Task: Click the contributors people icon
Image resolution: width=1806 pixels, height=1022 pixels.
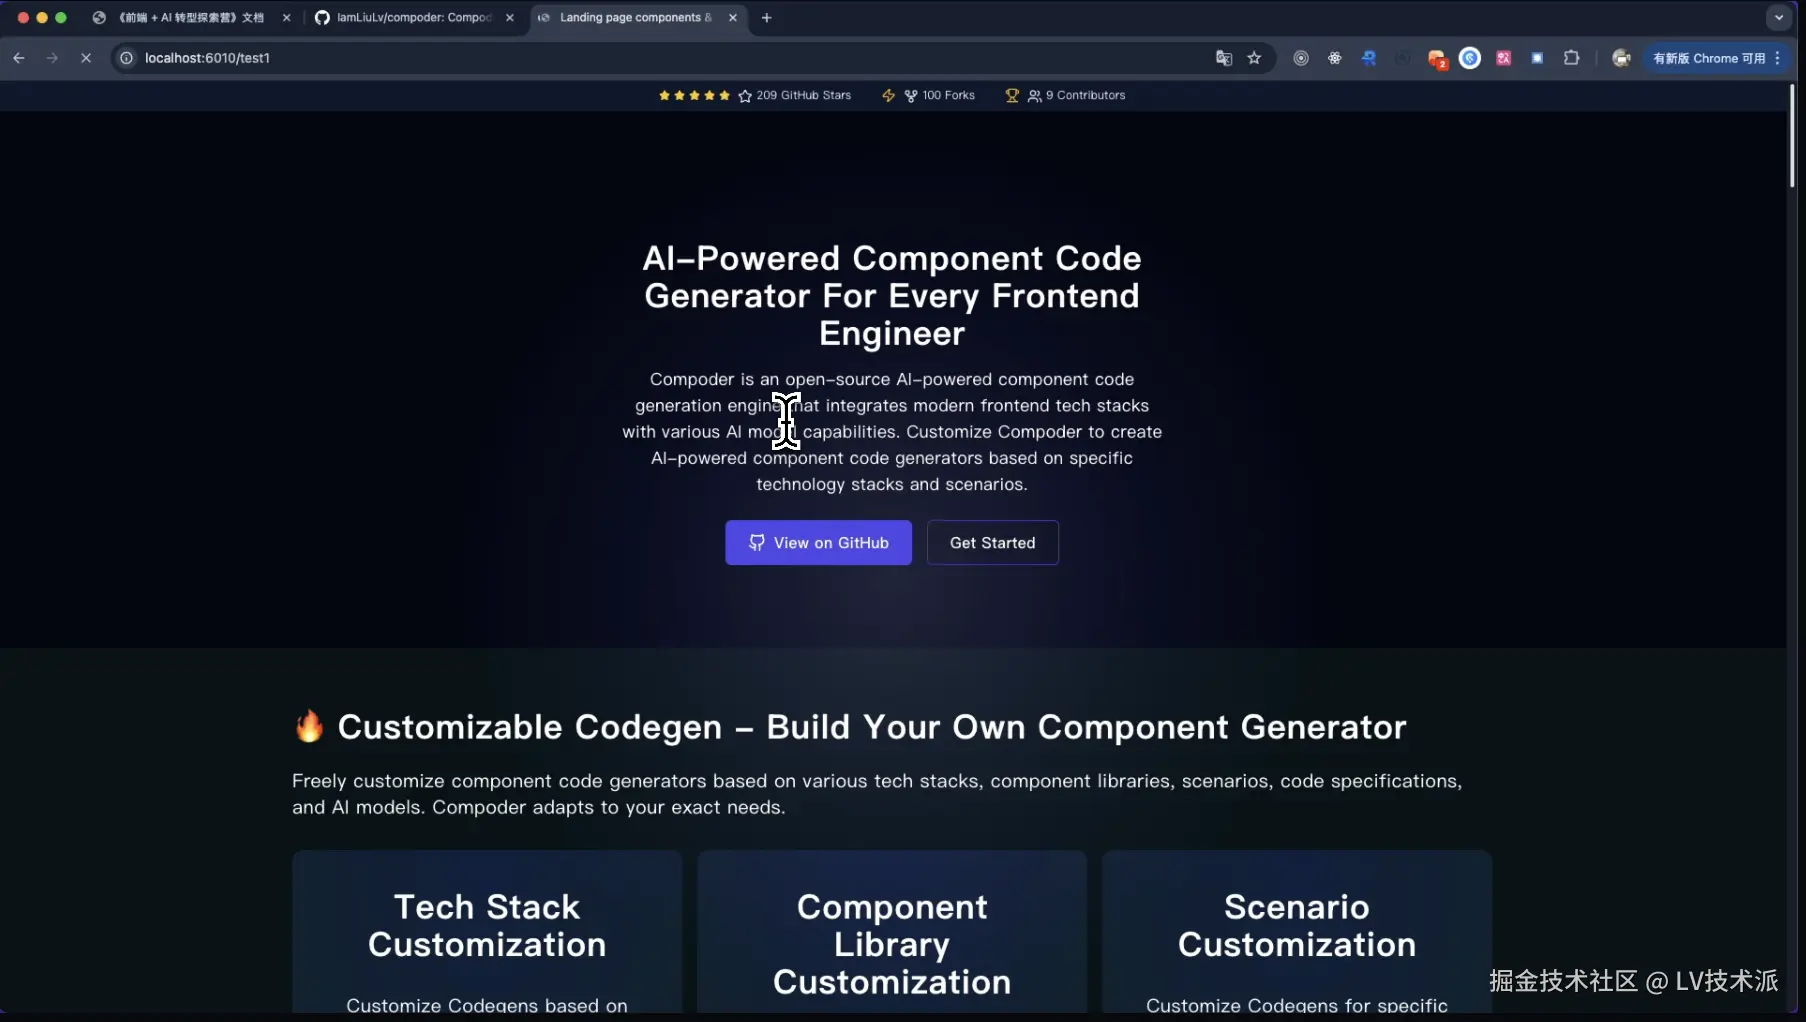Action: coord(1035,95)
